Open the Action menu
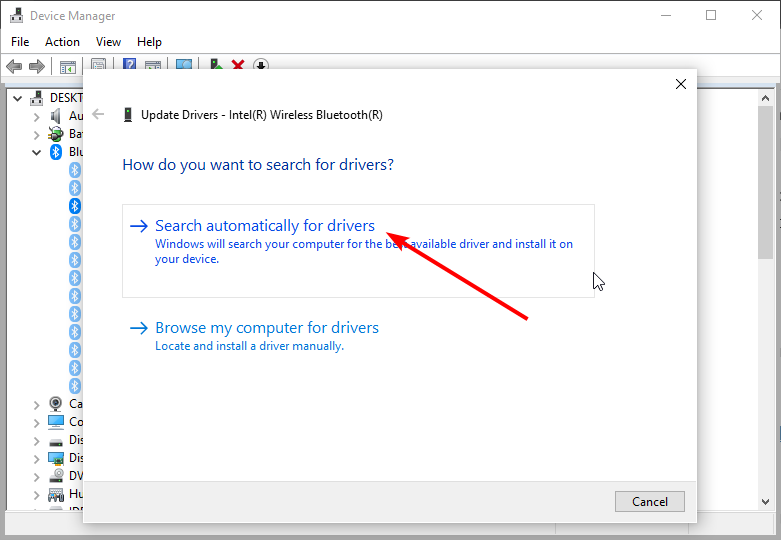The height and width of the screenshot is (540, 781). [62, 42]
